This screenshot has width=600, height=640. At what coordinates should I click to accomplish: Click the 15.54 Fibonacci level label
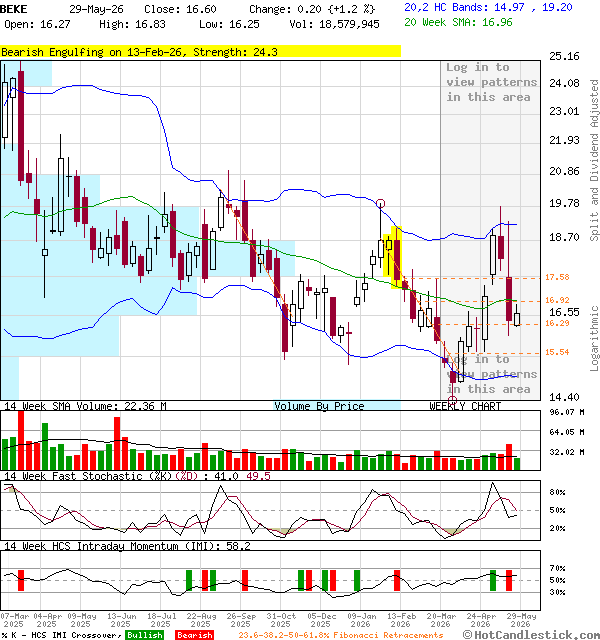[x=558, y=352]
